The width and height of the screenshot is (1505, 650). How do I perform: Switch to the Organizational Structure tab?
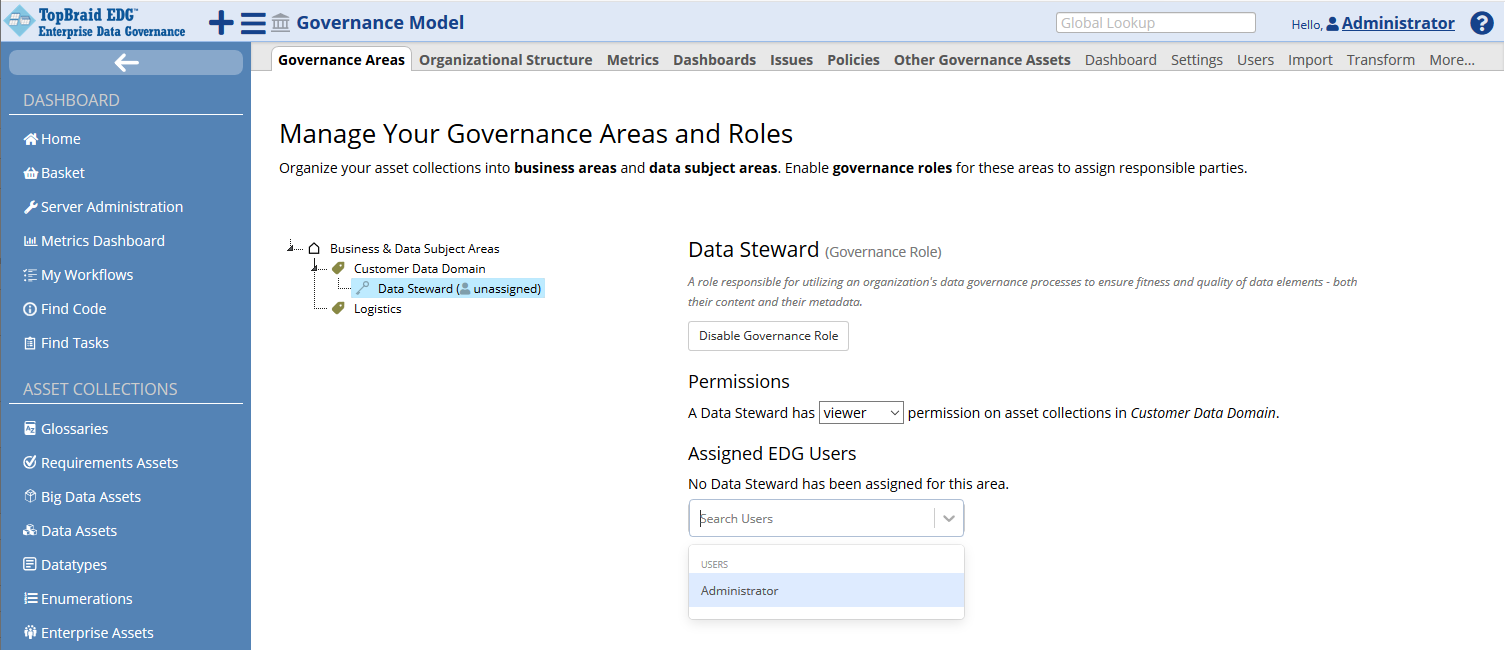pos(505,59)
